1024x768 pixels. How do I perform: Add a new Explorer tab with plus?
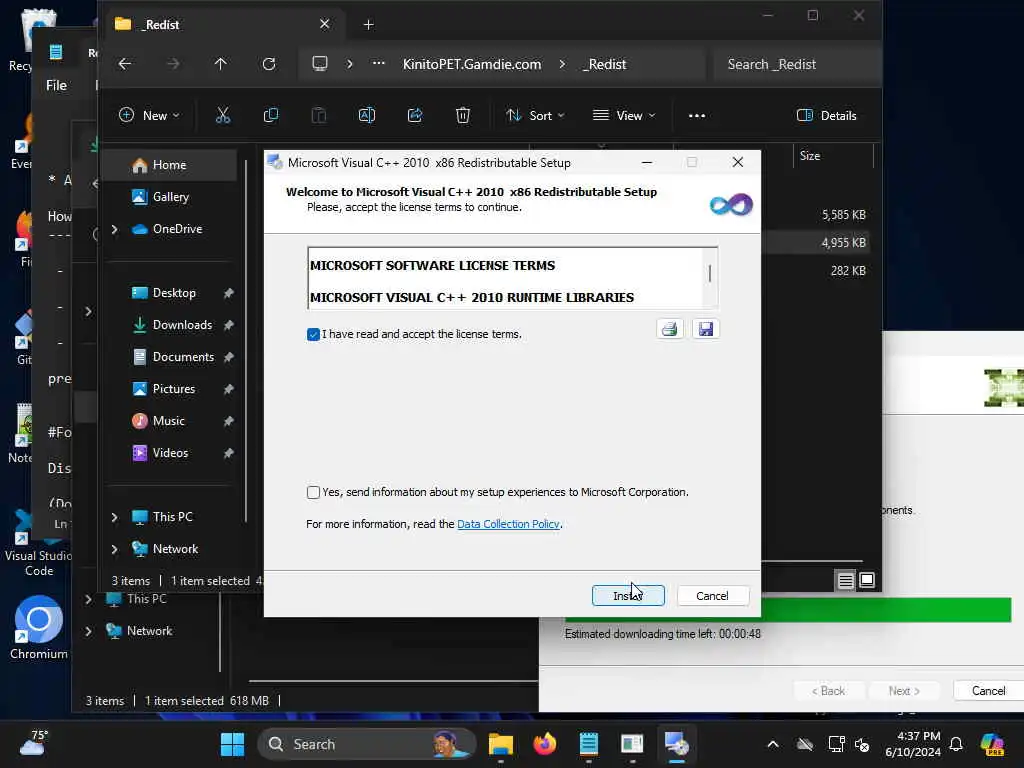368,25
